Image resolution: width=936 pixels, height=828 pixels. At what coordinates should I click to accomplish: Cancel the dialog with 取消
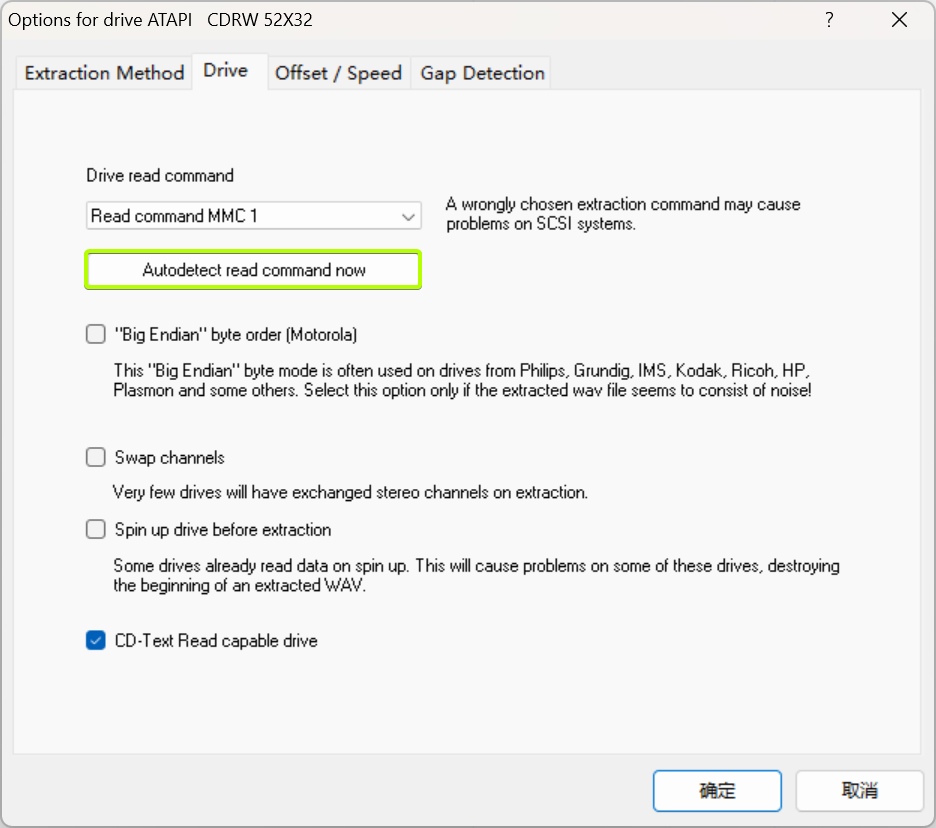[x=859, y=791]
